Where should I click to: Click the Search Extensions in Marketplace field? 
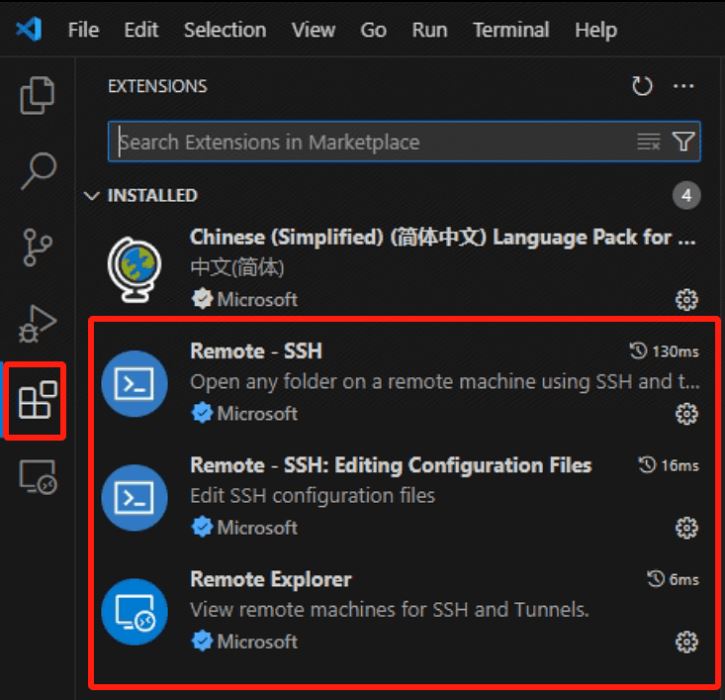[x=370, y=142]
